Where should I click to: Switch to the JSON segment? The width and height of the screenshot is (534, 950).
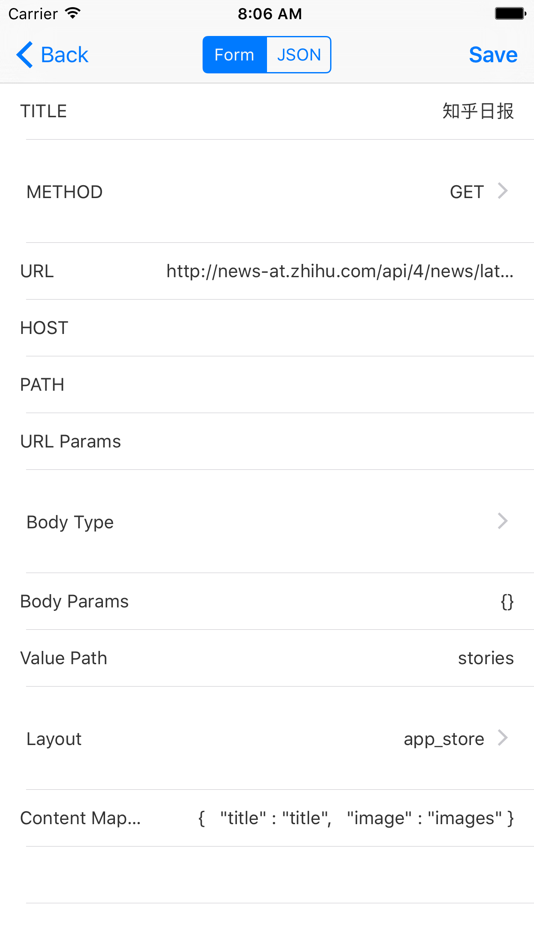(299, 55)
